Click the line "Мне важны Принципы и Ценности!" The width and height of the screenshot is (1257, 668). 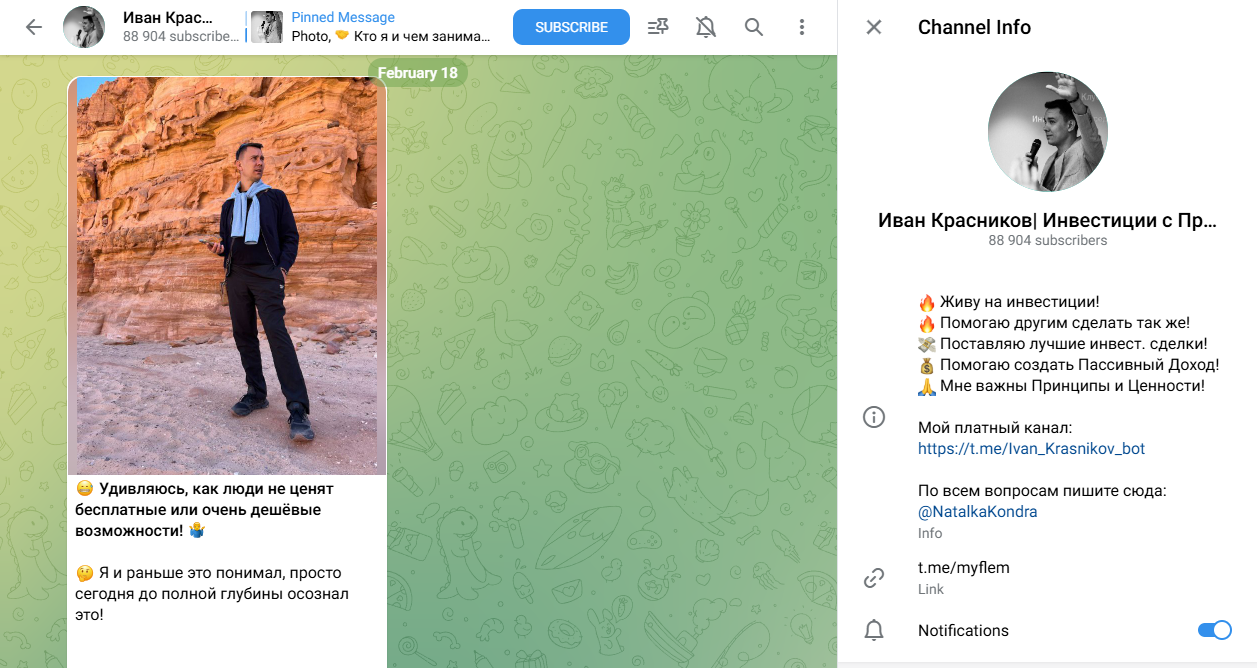pos(1061,385)
